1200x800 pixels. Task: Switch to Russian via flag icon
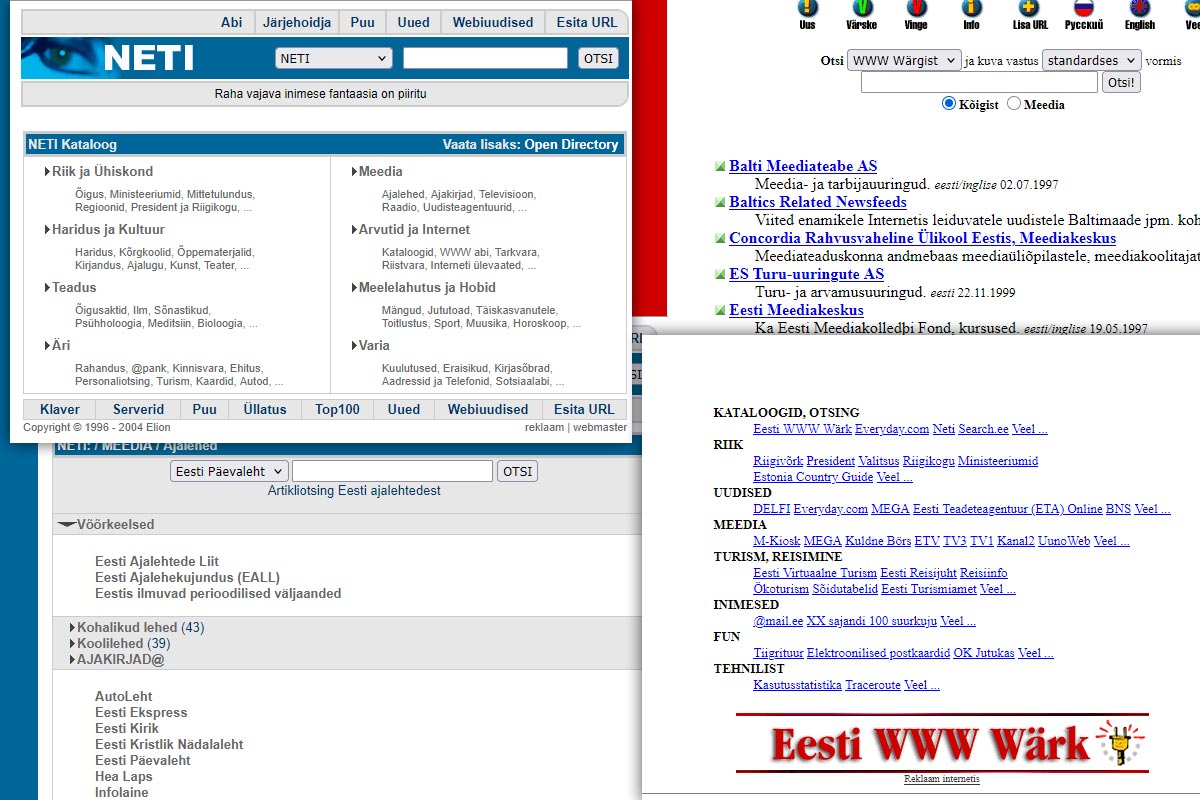click(x=1084, y=9)
